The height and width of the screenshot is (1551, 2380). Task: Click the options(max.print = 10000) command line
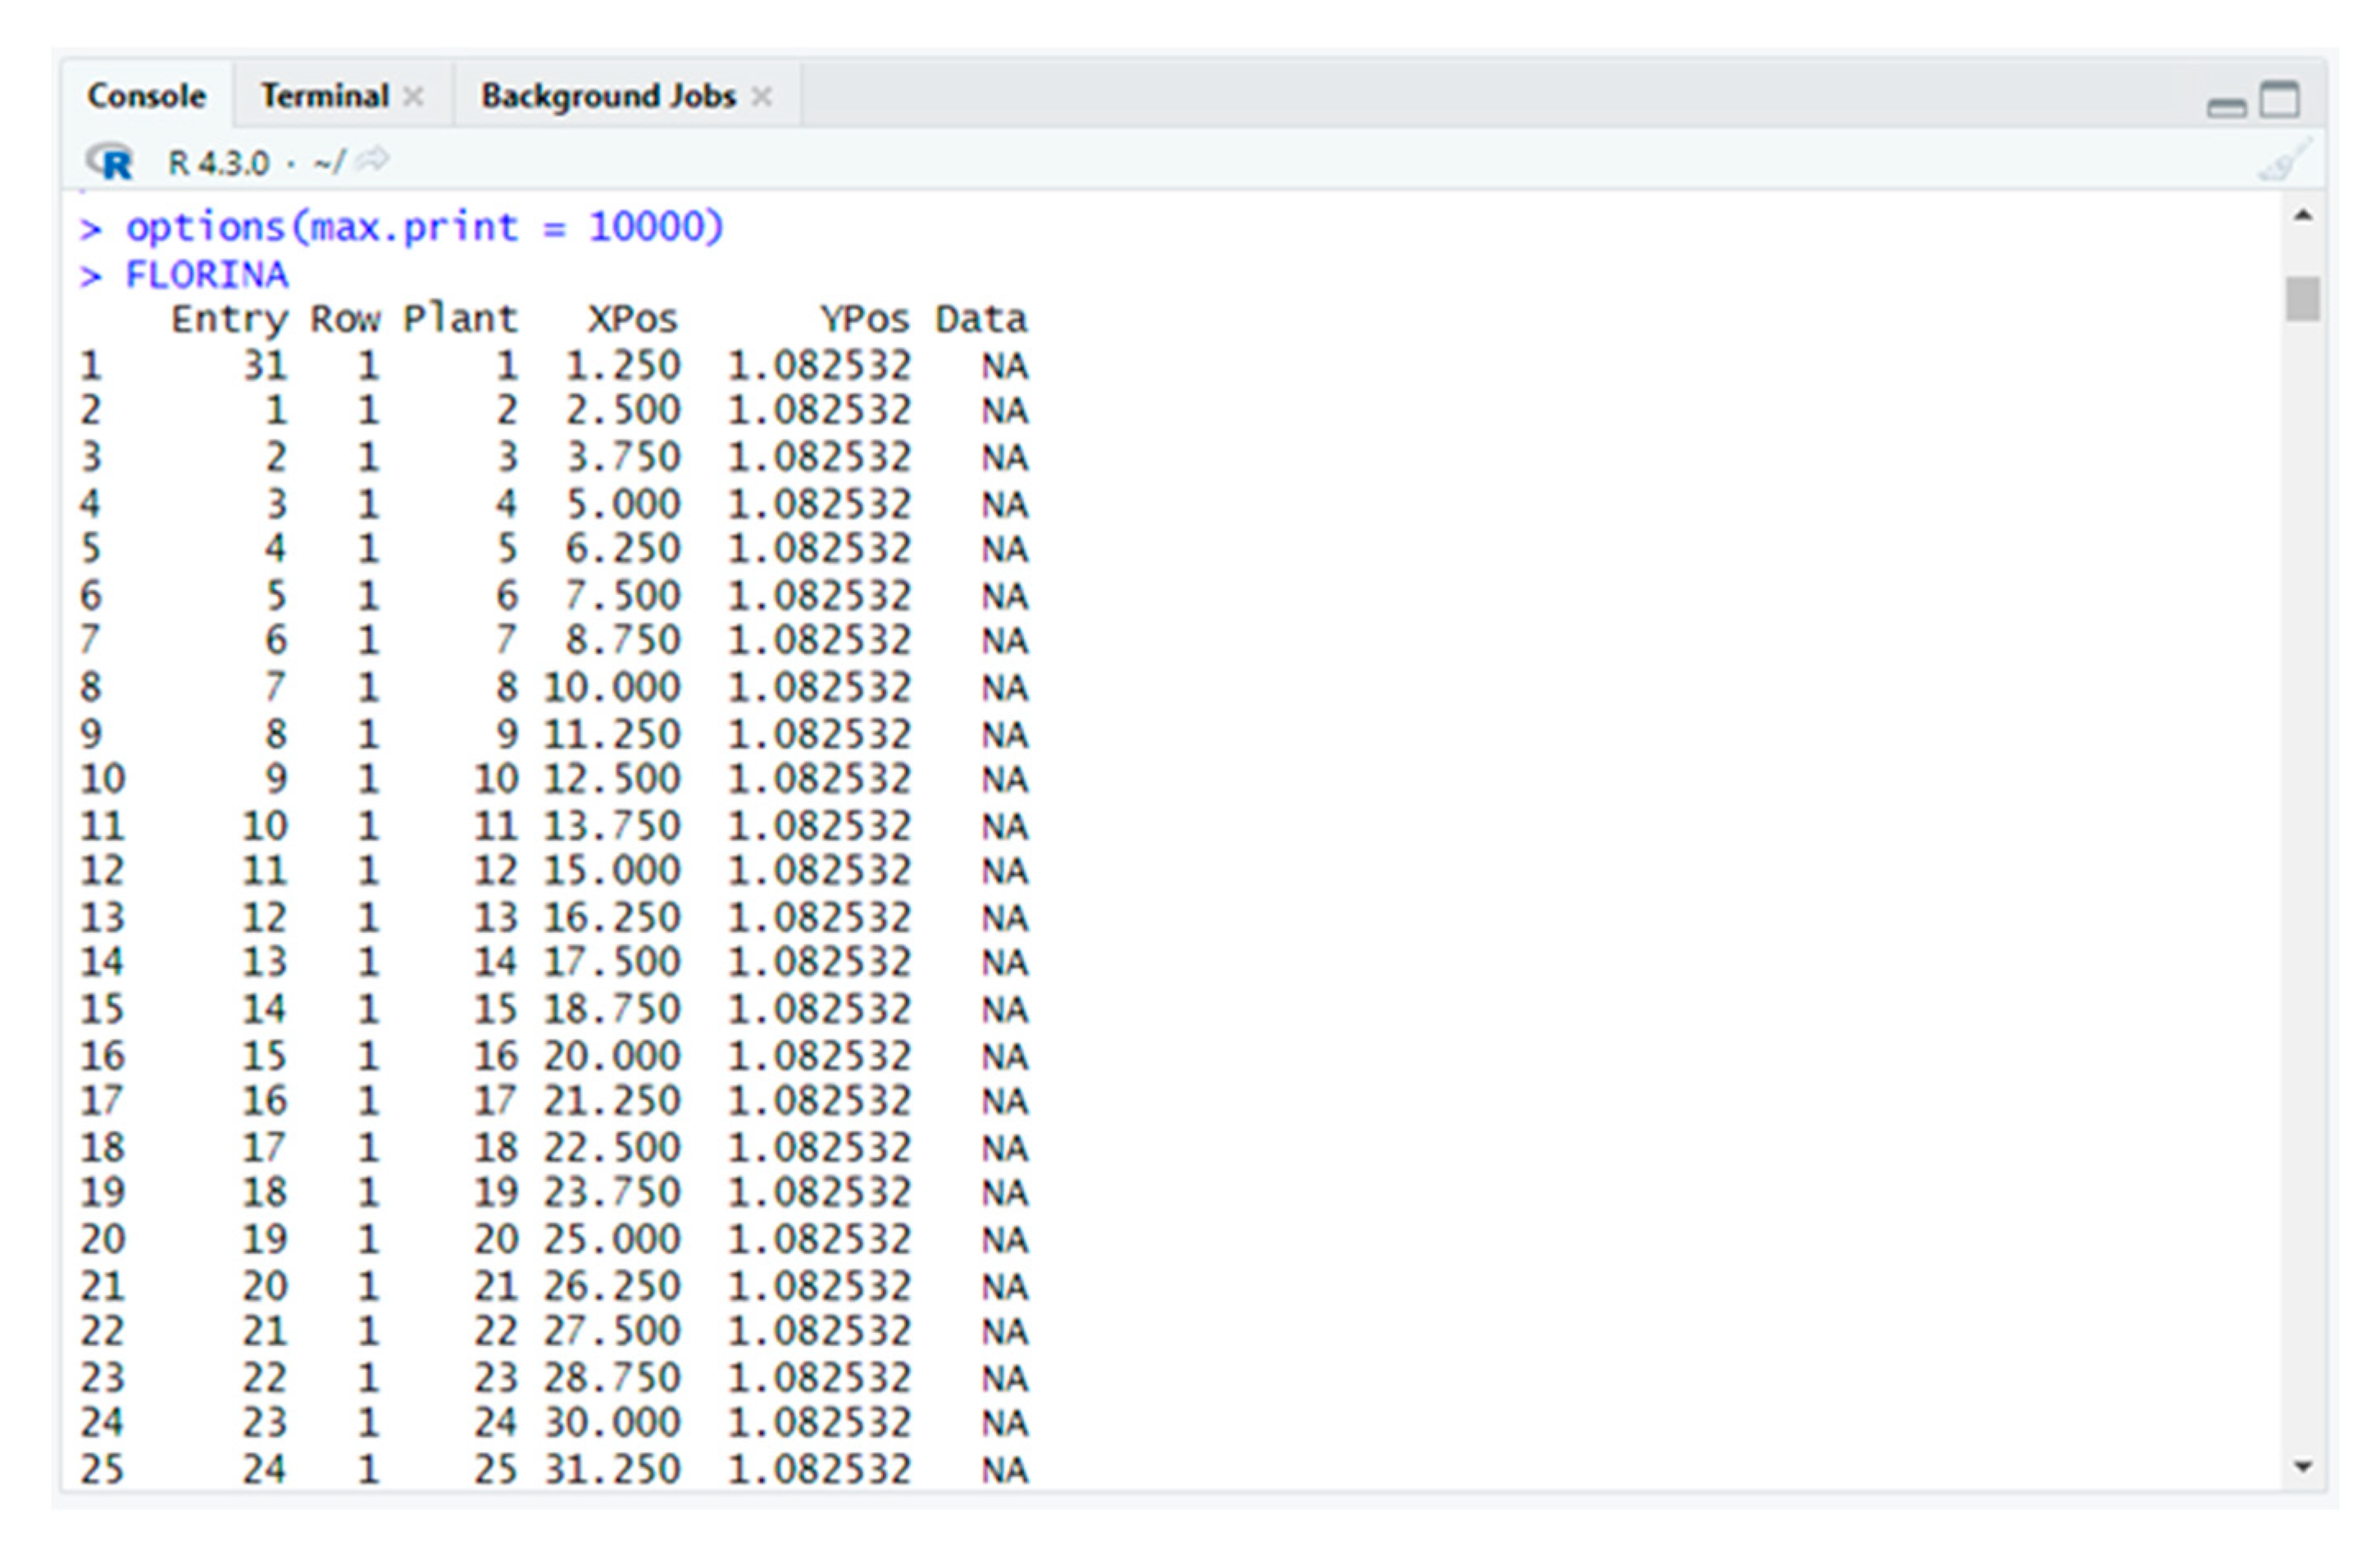423,228
